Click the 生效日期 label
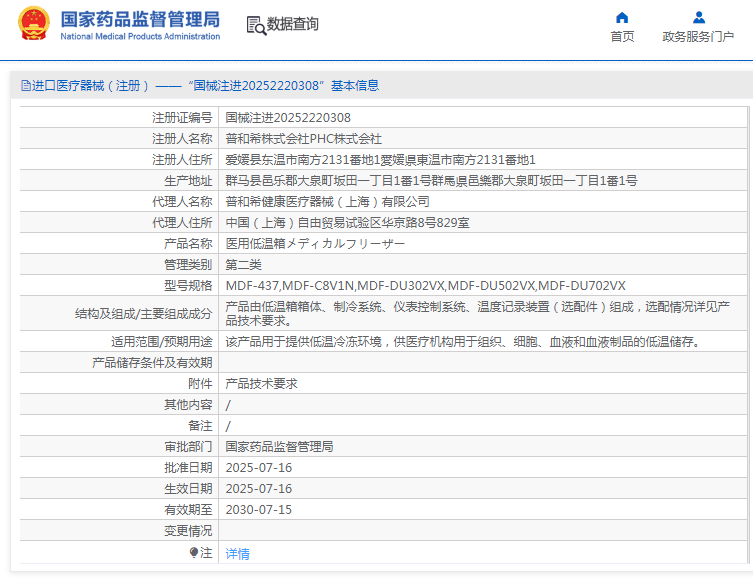 [x=188, y=489]
